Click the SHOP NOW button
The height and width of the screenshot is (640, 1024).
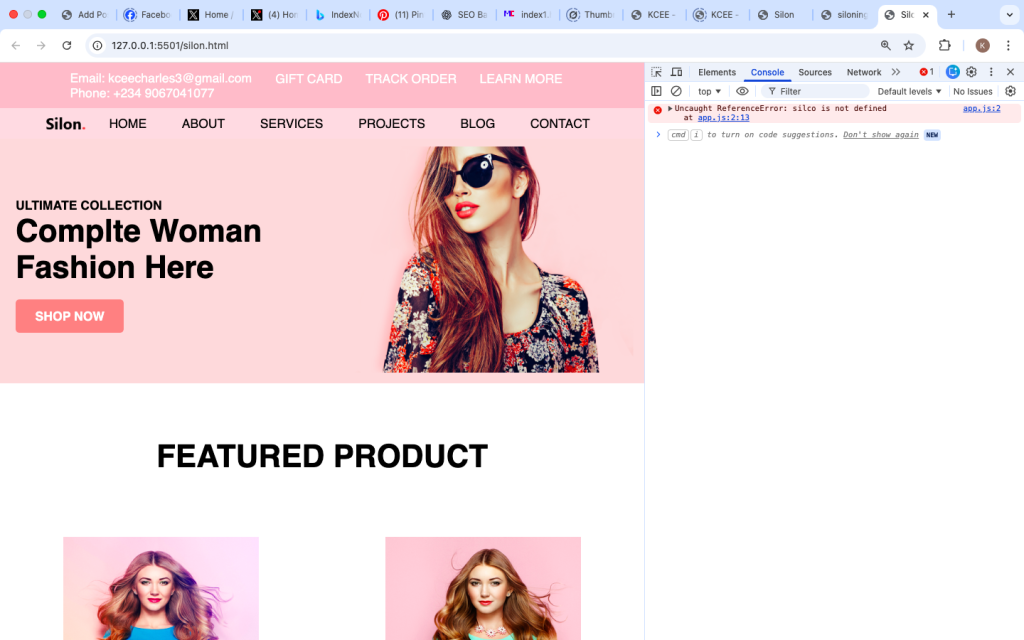pos(70,316)
